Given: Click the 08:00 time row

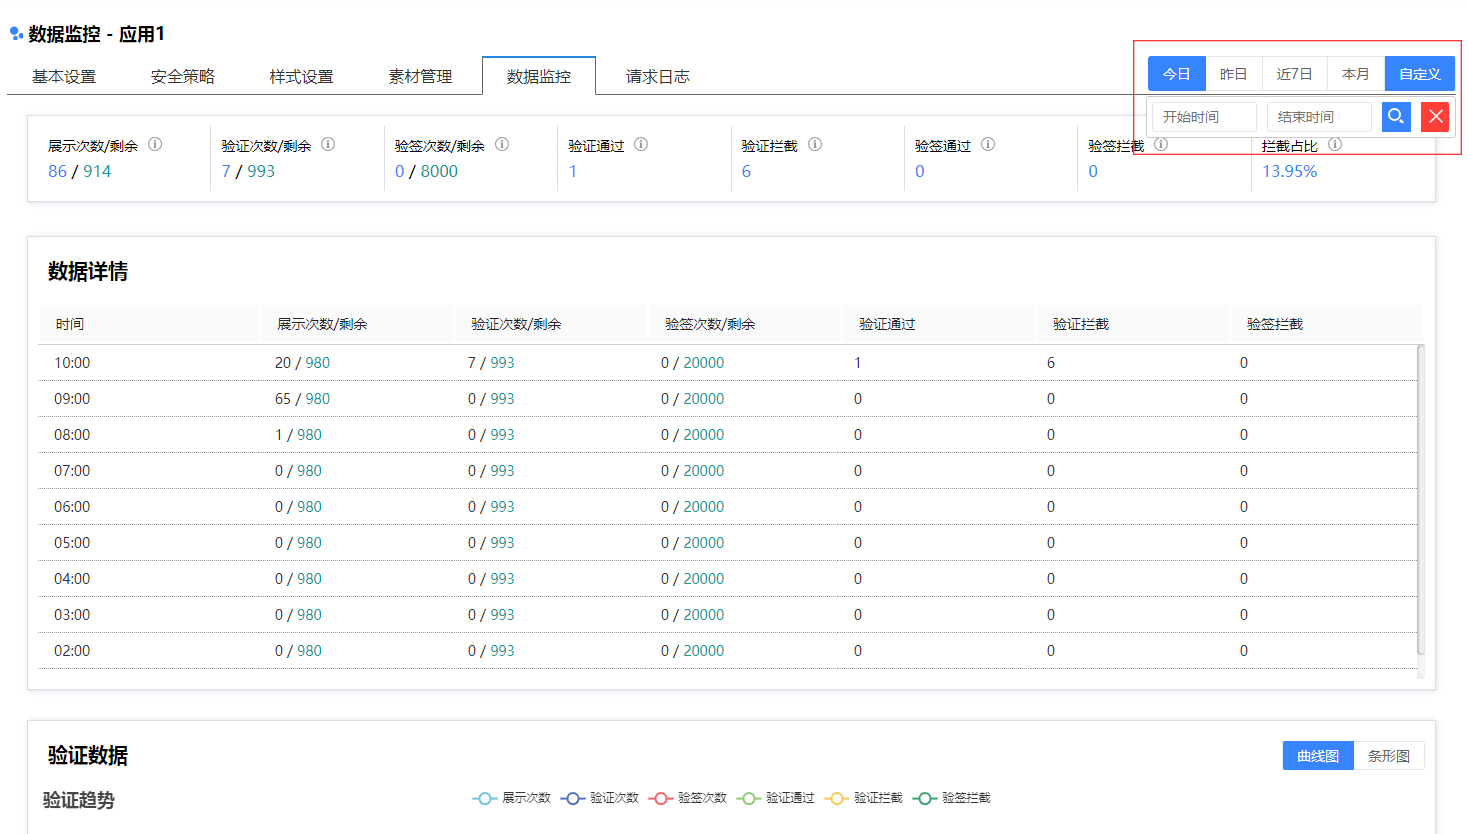Looking at the screenshot, I should tap(728, 435).
